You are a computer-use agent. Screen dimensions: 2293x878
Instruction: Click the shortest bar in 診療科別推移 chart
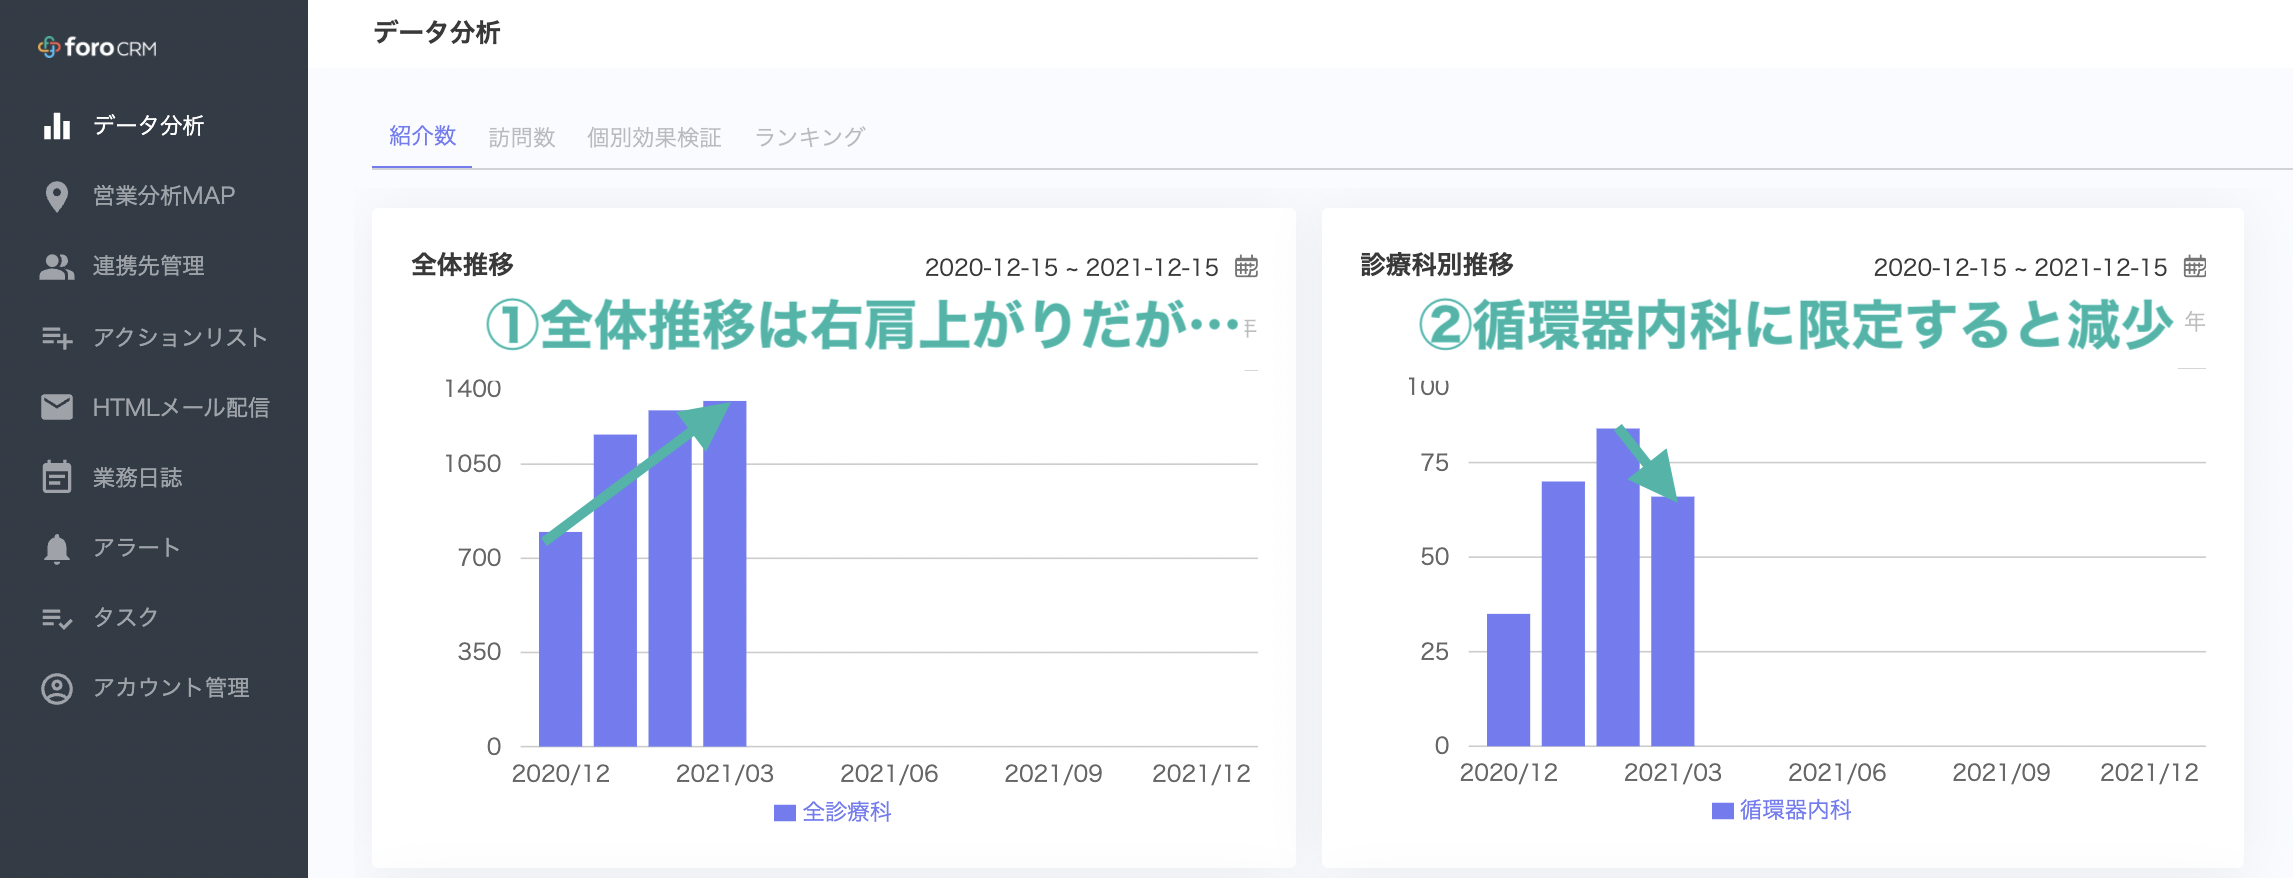click(1508, 680)
